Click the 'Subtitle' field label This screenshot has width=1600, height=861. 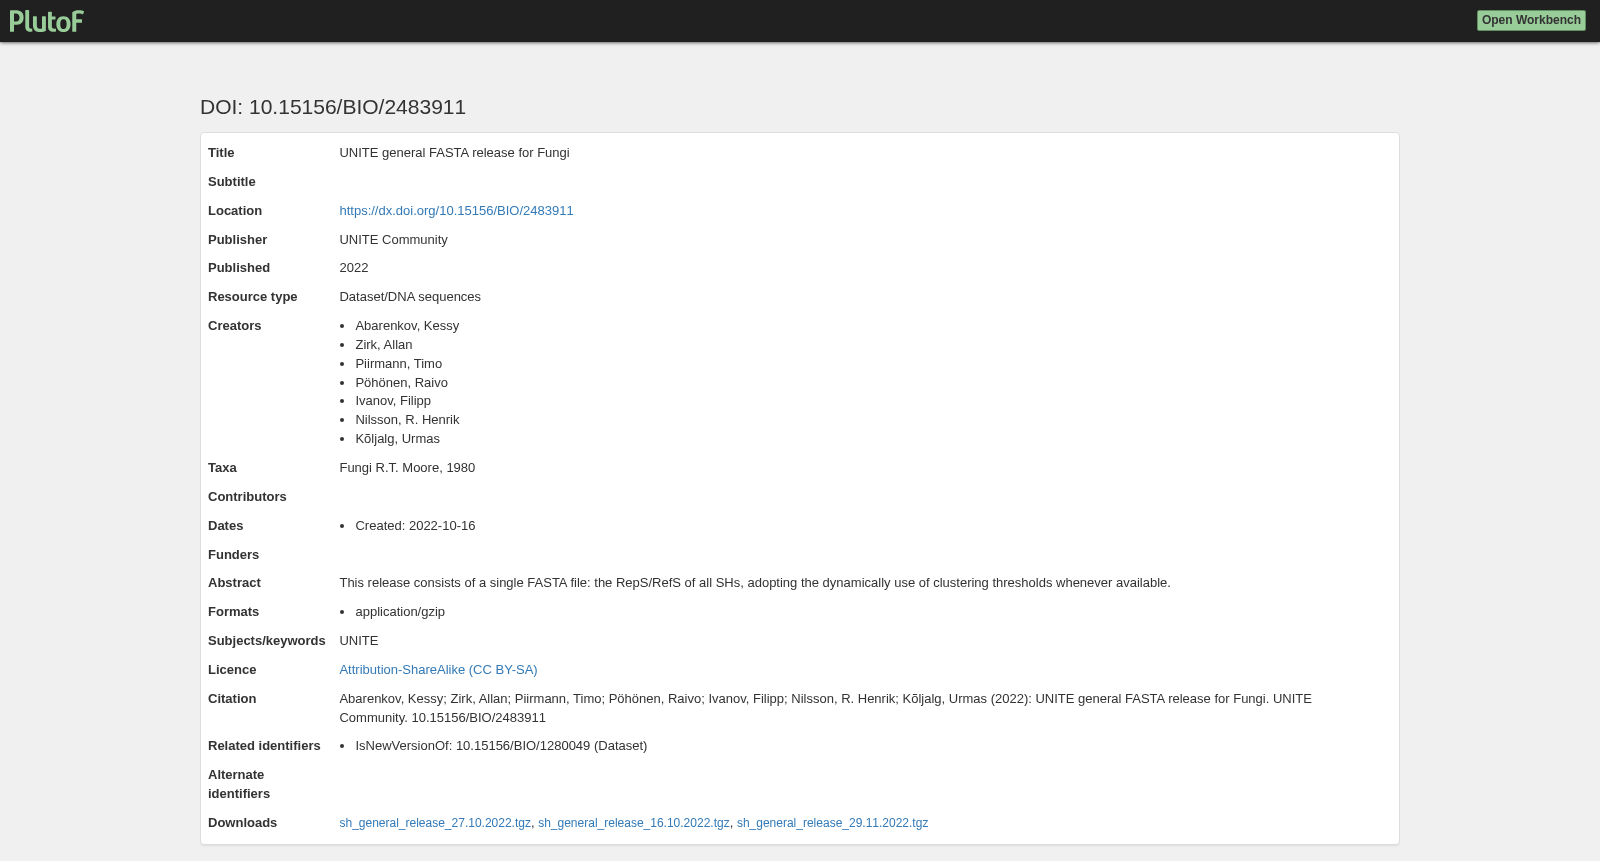(232, 182)
